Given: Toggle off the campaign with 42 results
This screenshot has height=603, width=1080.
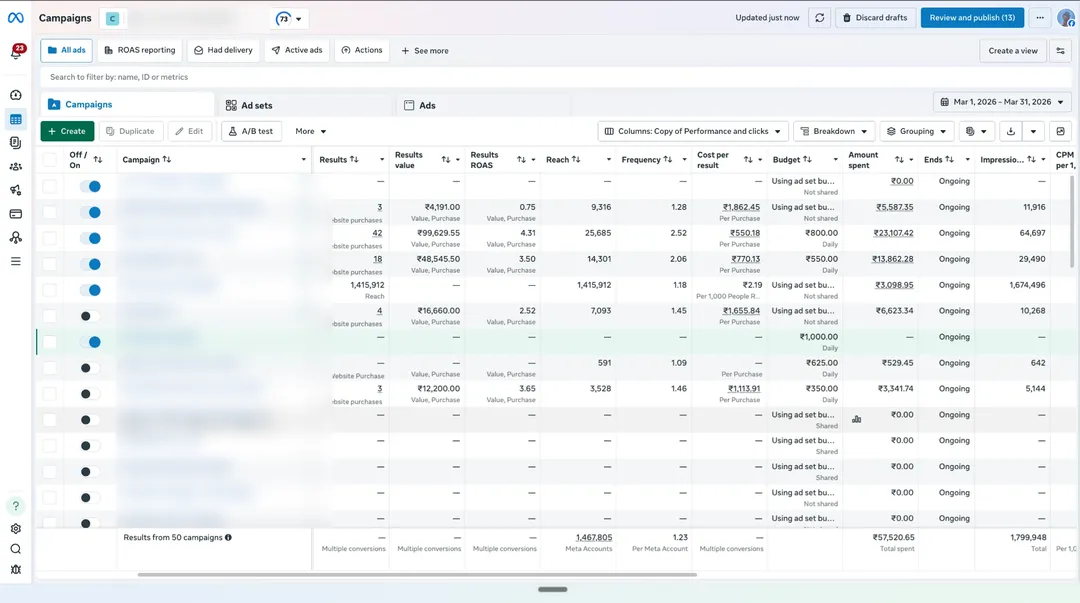Looking at the screenshot, I should click(90, 238).
